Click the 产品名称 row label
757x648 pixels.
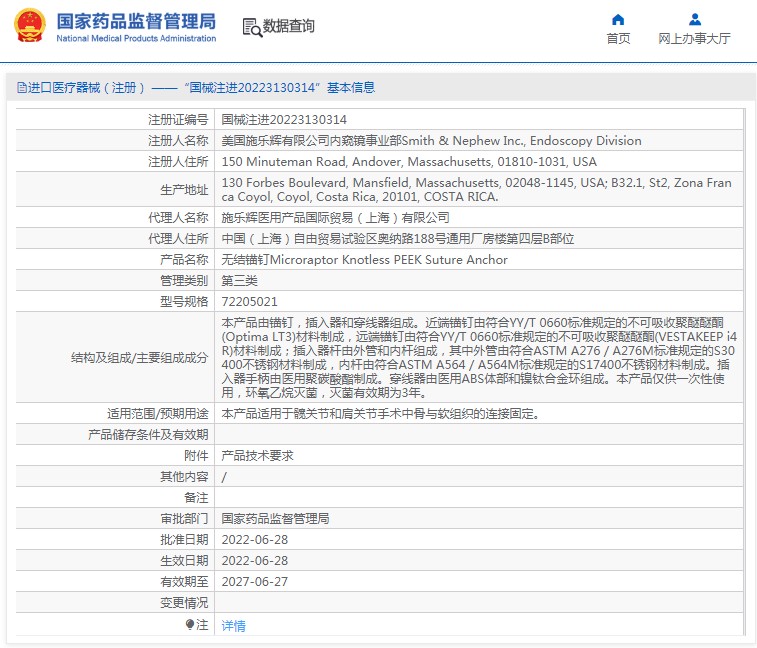(x=184, y=259)
